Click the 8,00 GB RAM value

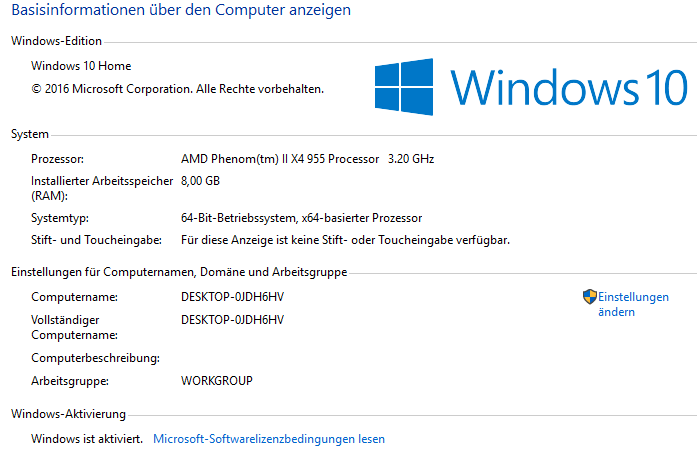pos(200,181)
